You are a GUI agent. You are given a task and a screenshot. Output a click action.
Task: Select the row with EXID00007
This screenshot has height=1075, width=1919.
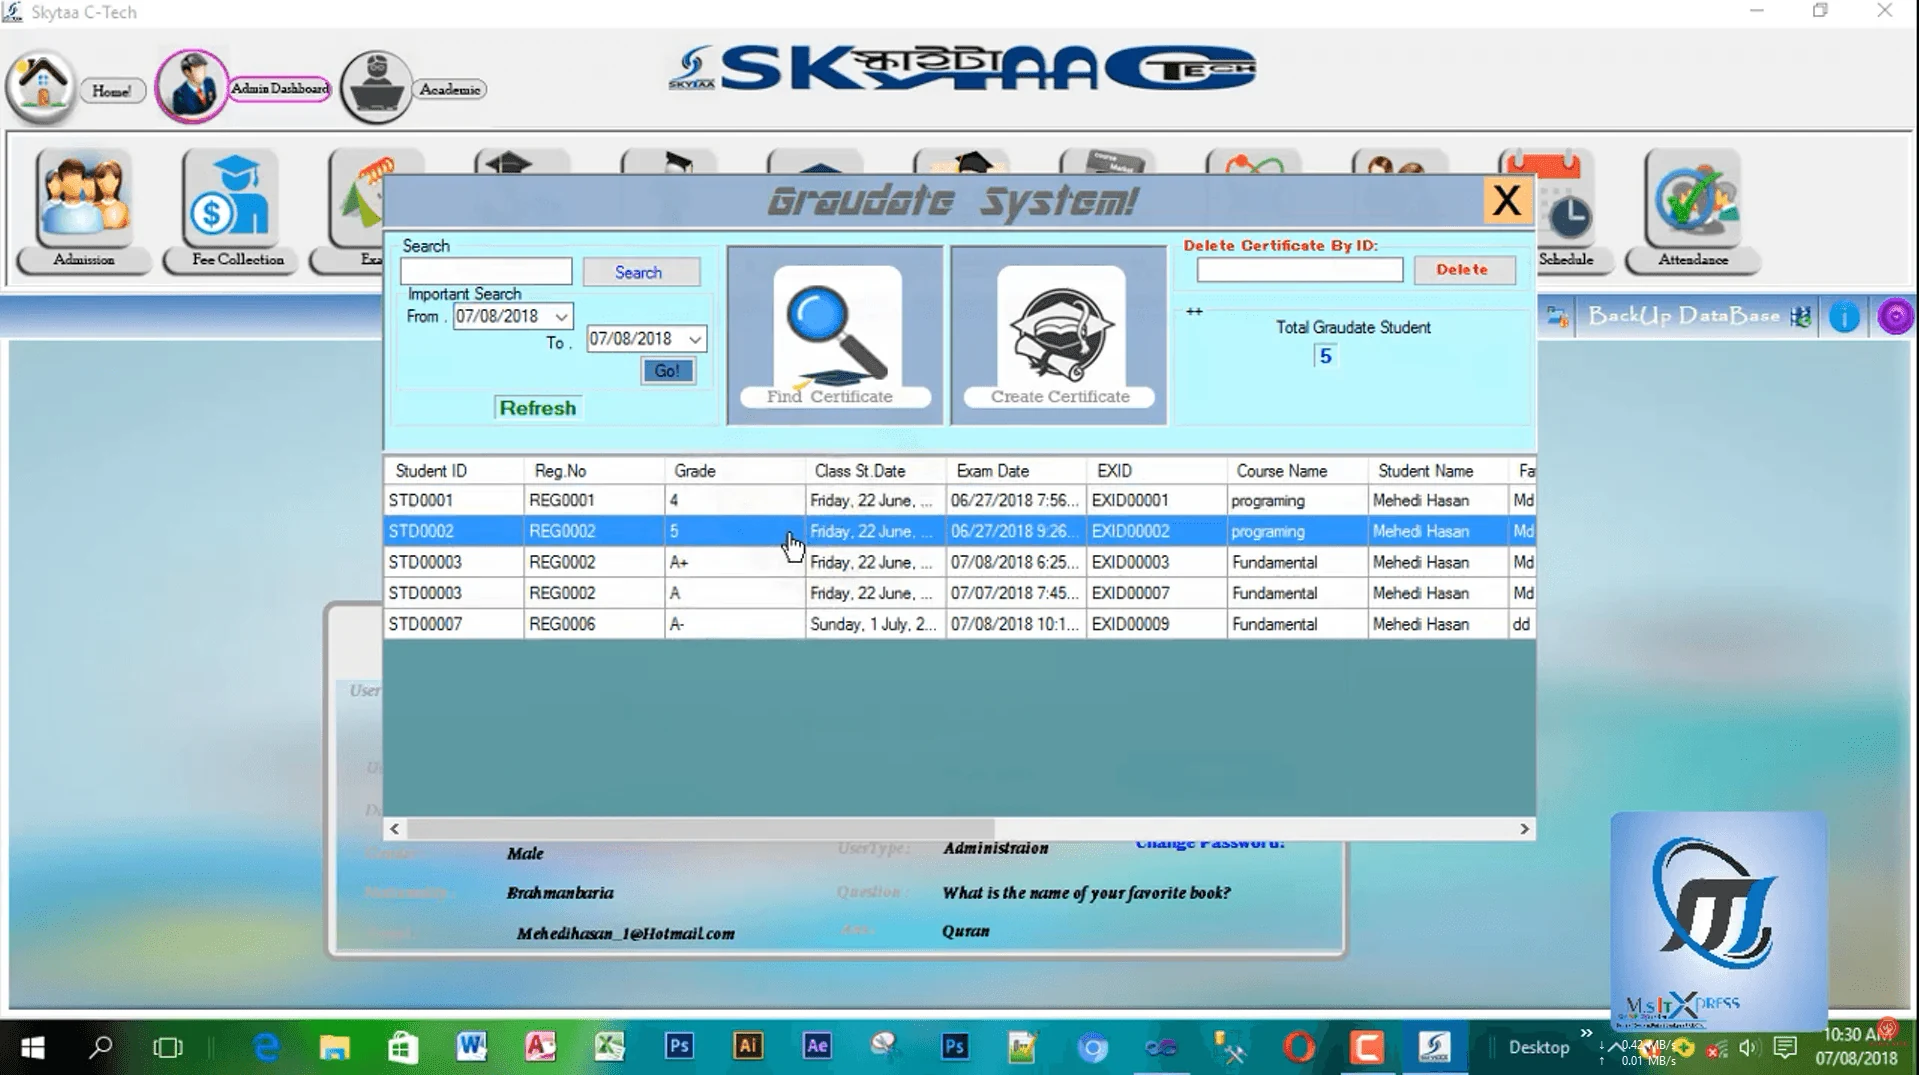(x=959, y=593)
